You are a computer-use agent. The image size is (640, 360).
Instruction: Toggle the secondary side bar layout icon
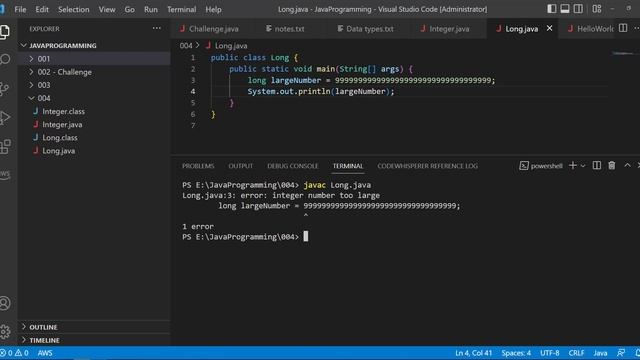coord(578,9)
